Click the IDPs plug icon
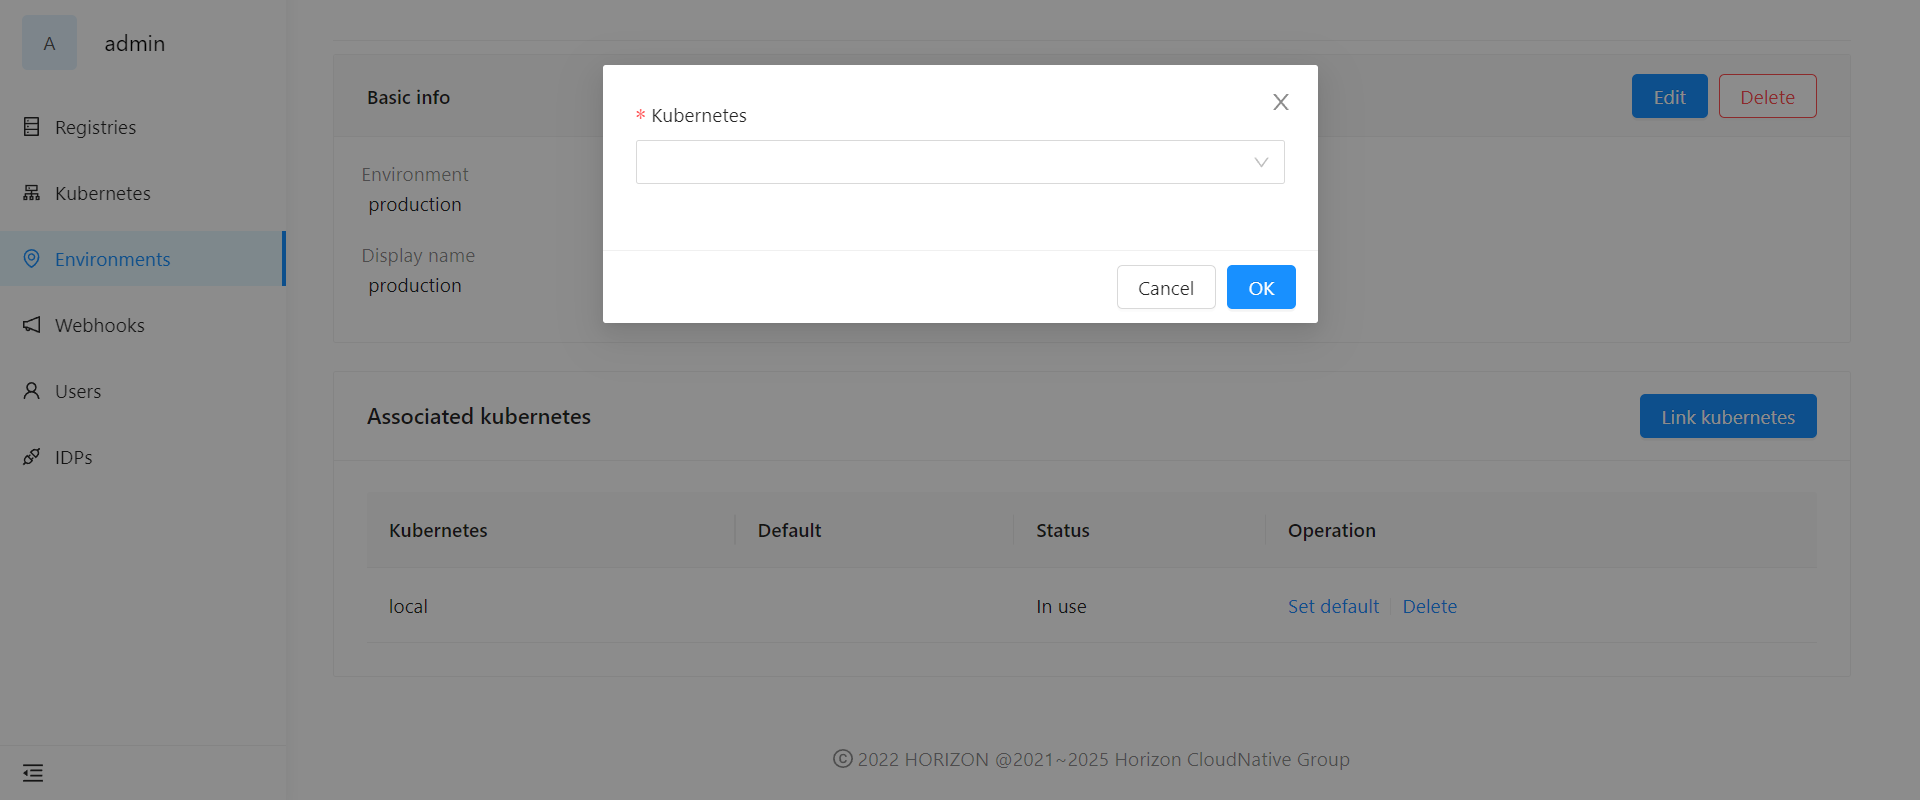This screenshot has width=1920, height=800. pos(32,457)
